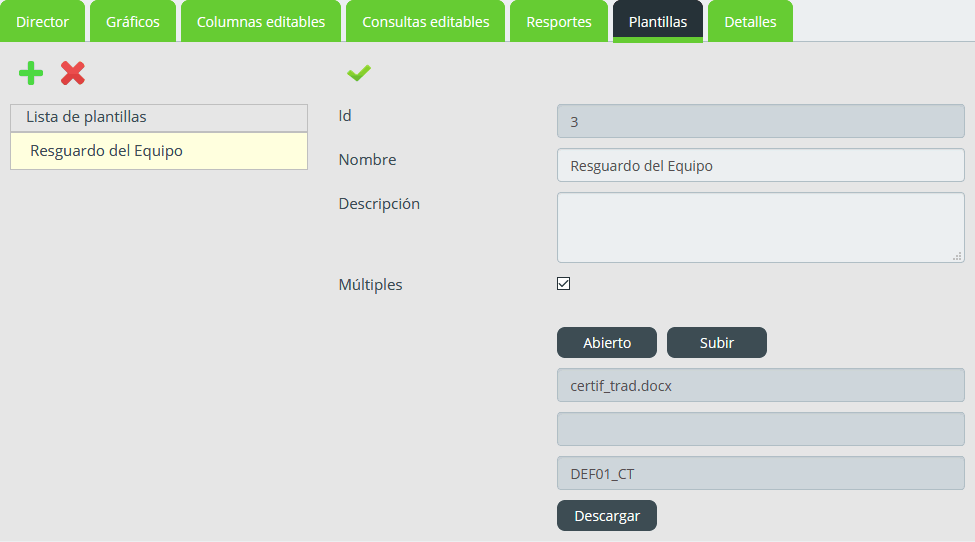Viewport: 975px width, 542px height.
Task: Uncheck the Múltiples checkbox
Action: click(563, 284)
